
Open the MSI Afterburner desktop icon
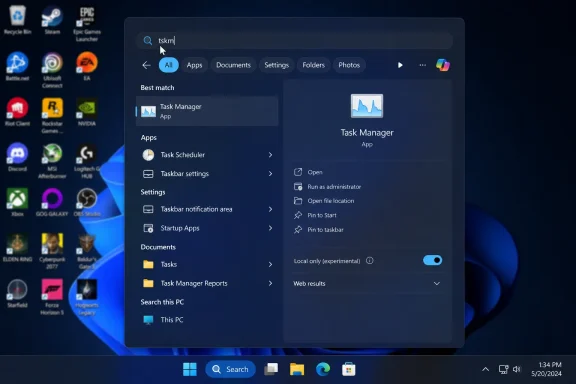pos(52,161)
